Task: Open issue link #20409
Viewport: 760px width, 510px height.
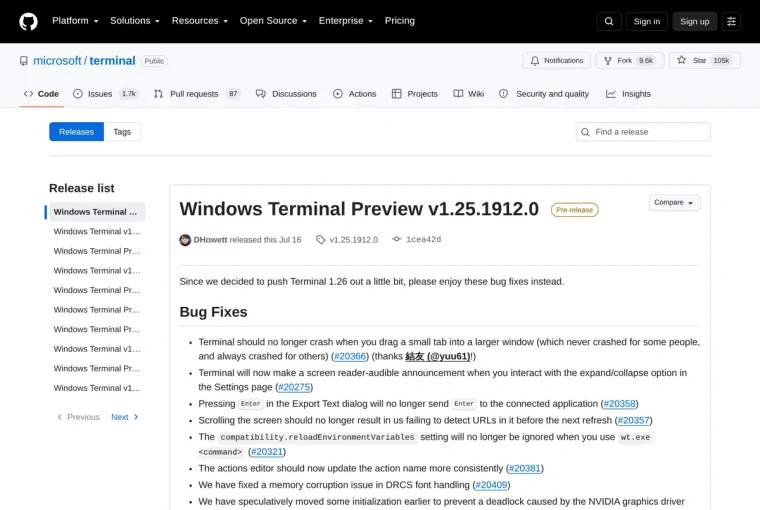Action: click(x=491, y=485)
